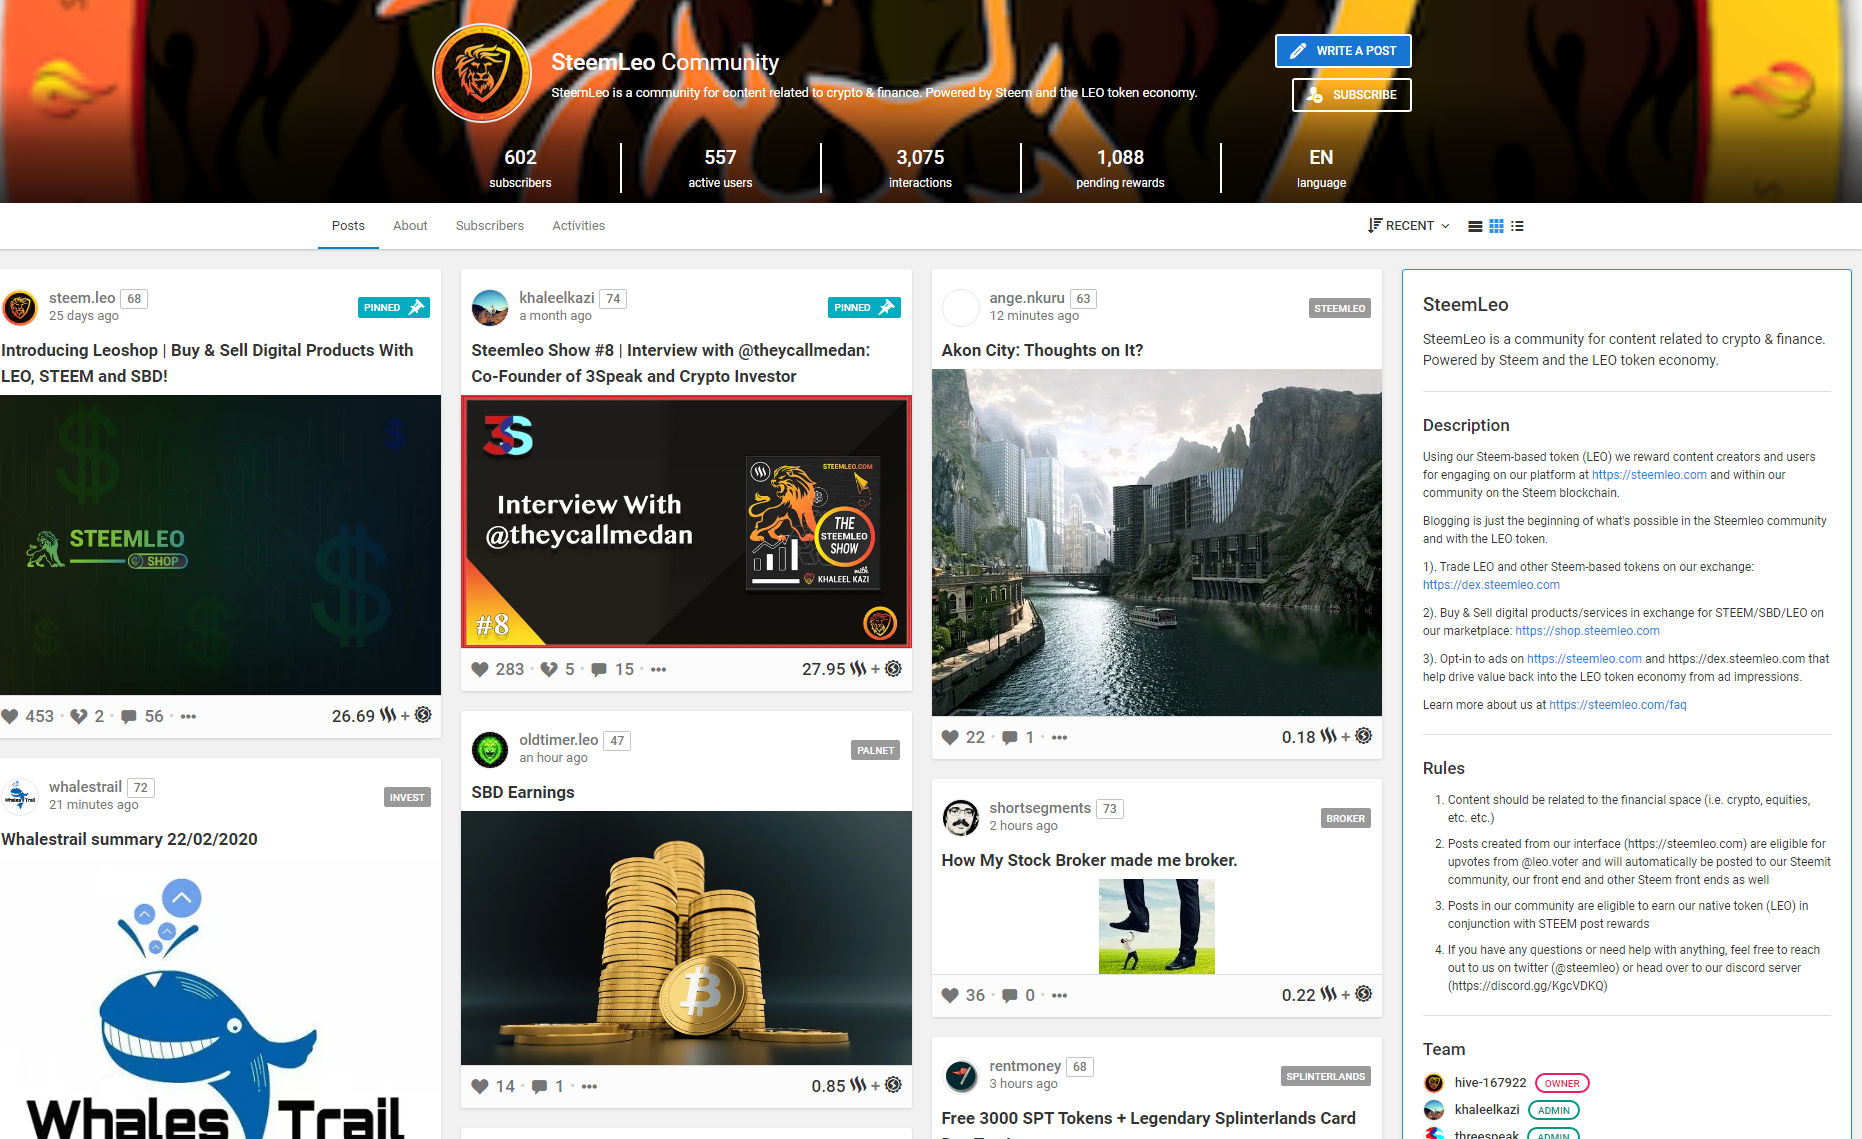
Task: Expand the RECENT sort dropdown
Action: pos(1409,226)
